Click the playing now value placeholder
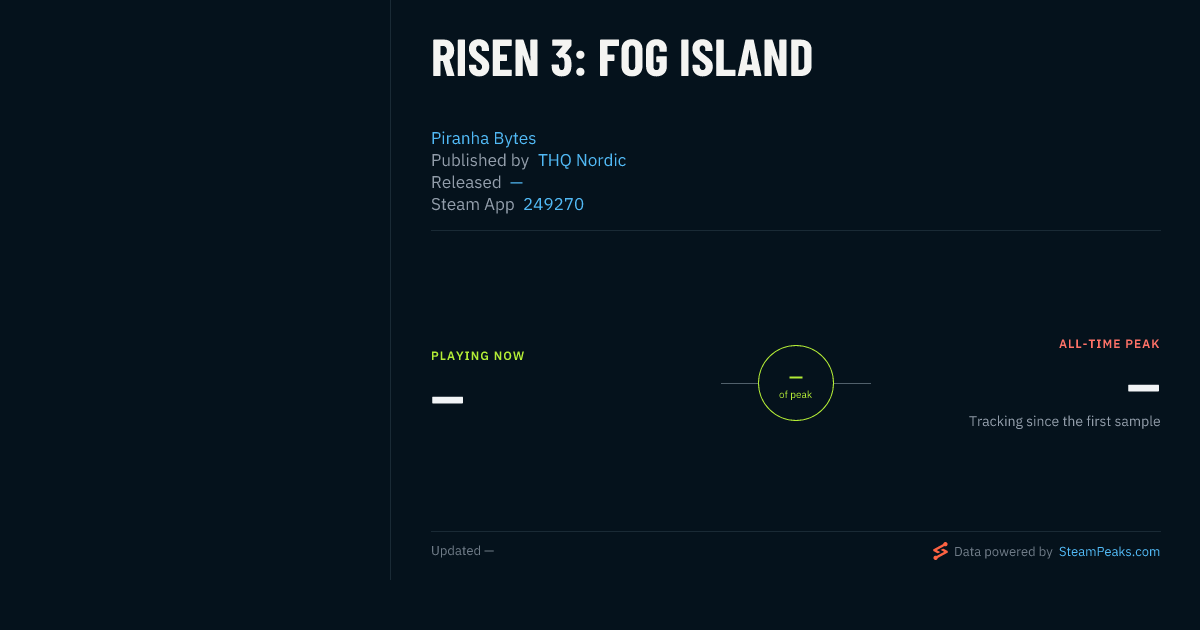This screenshot has height=630, width=1200. pyautogui.click(x=447, y=400)
